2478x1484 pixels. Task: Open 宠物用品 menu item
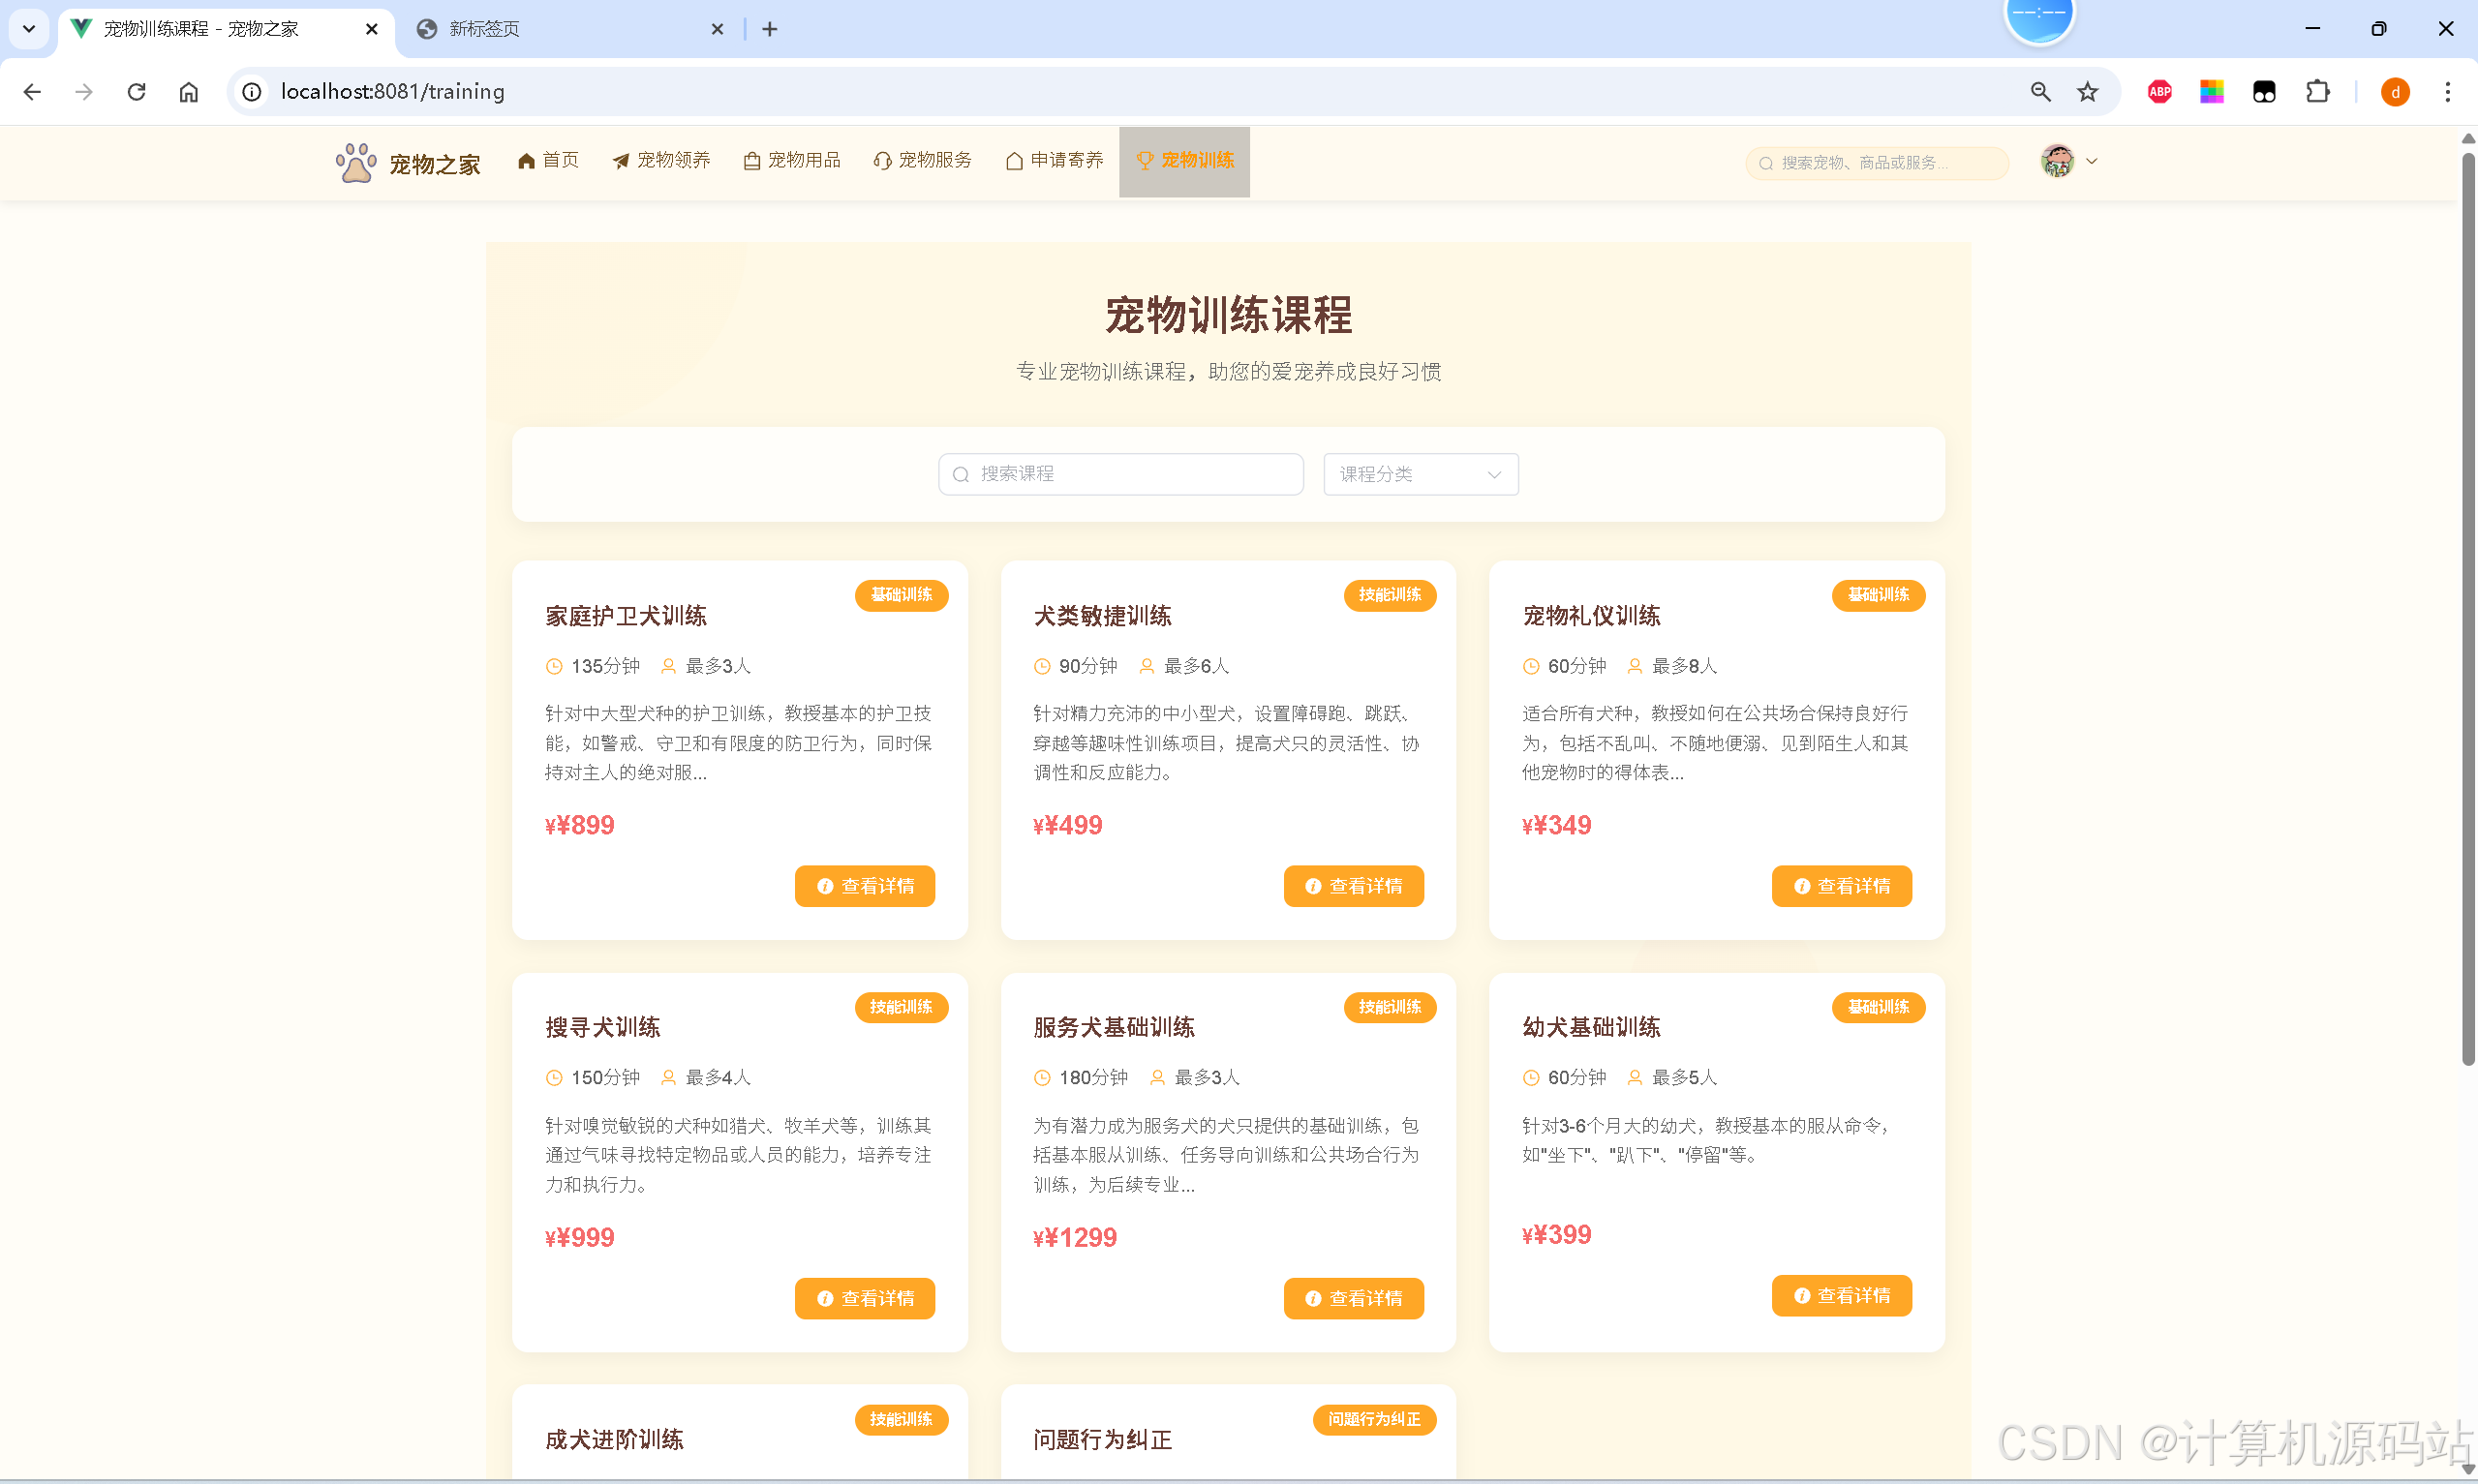pyautogui.click(x=792, y=161)
